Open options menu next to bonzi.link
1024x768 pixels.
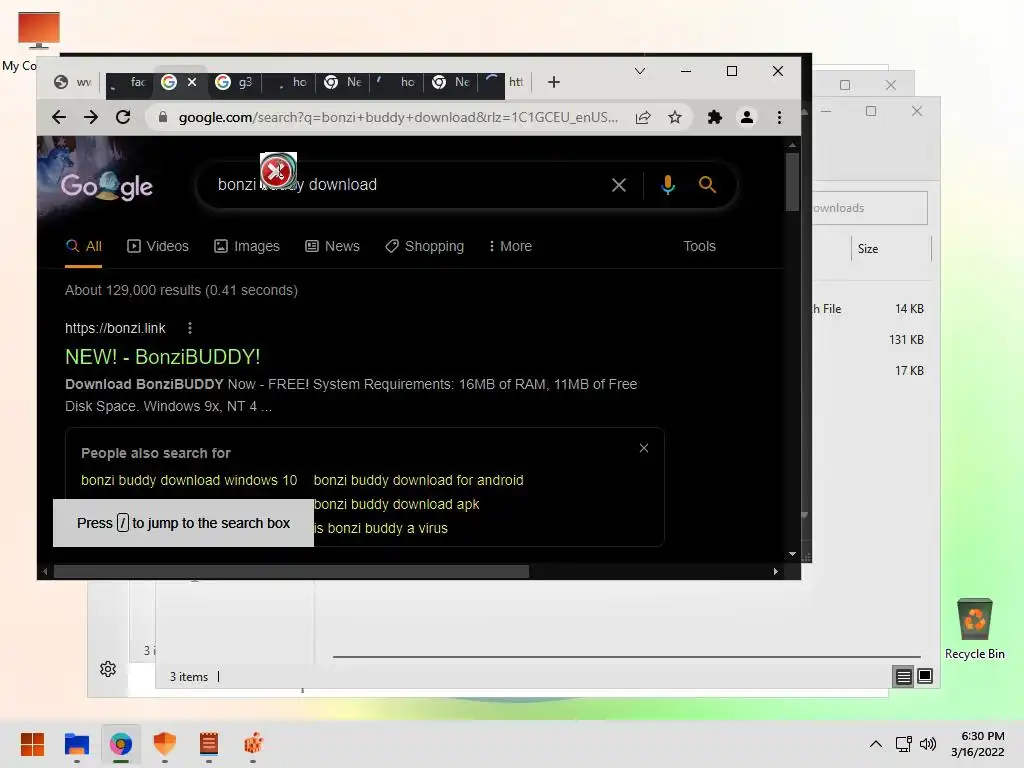[190, 328]
